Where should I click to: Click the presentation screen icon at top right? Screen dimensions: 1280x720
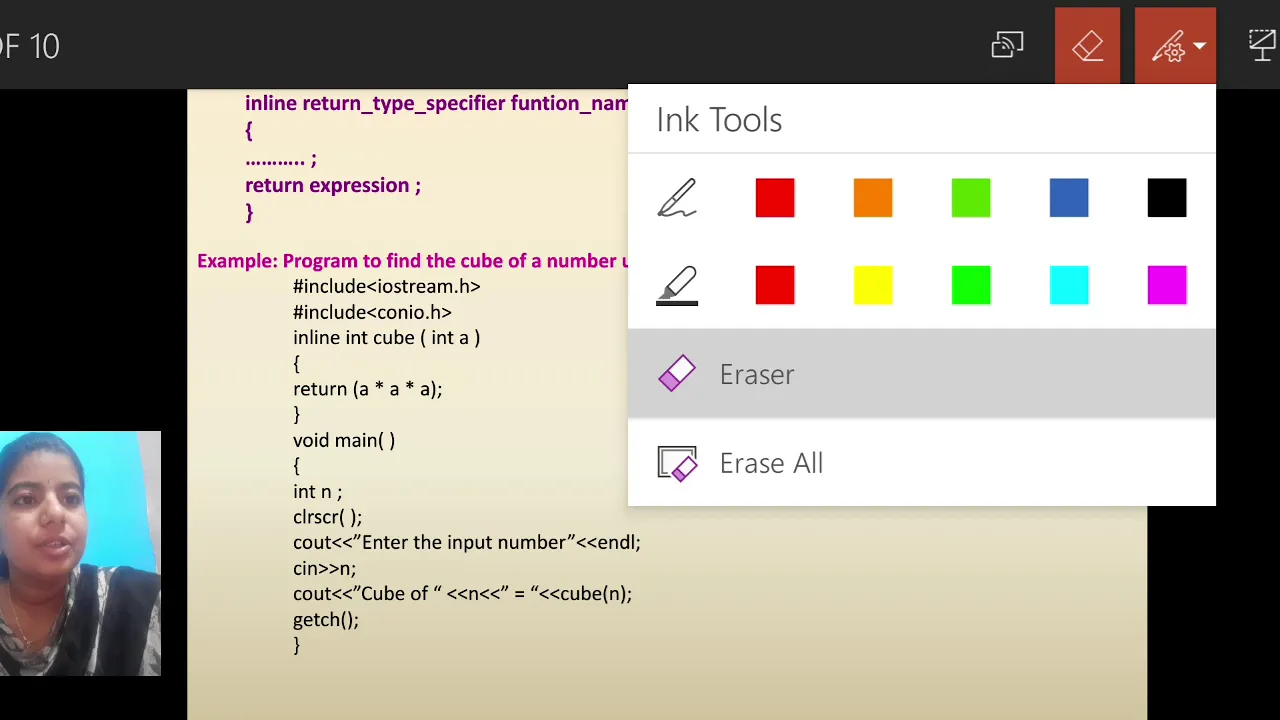1263,45
